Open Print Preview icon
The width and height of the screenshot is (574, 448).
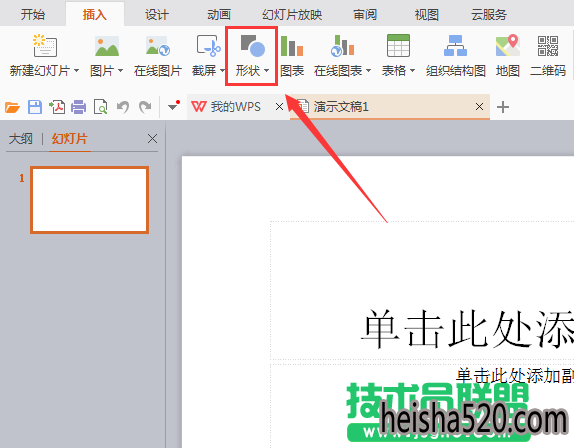point(100,107)
